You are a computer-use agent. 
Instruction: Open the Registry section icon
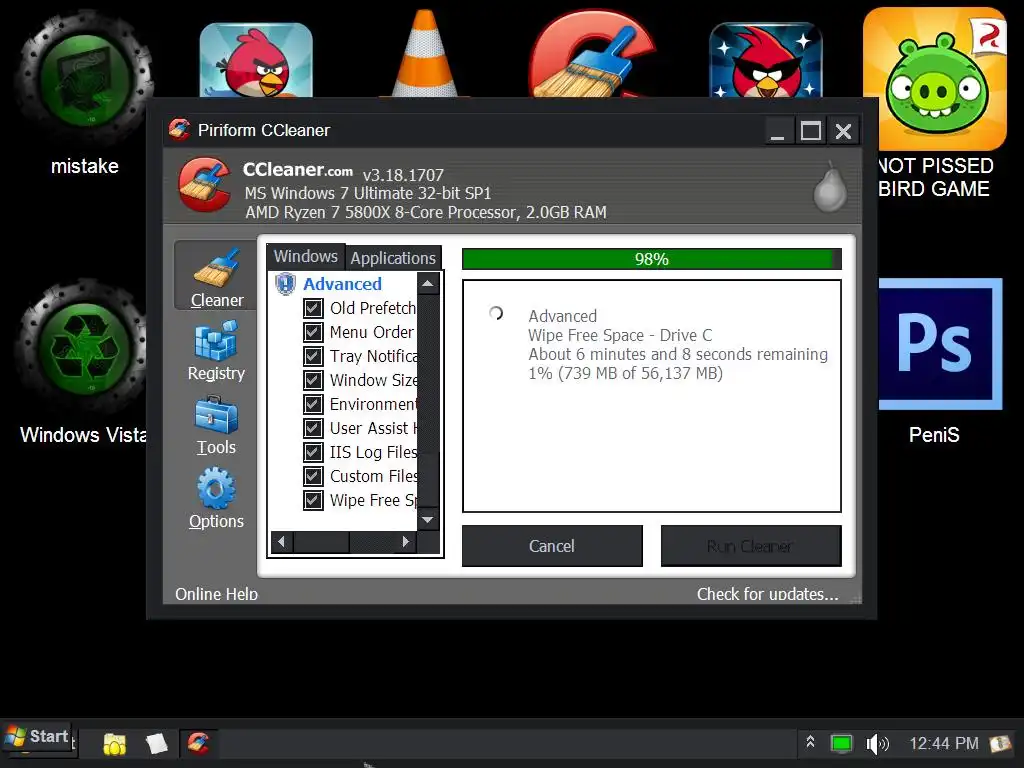(x=216, y=341)
